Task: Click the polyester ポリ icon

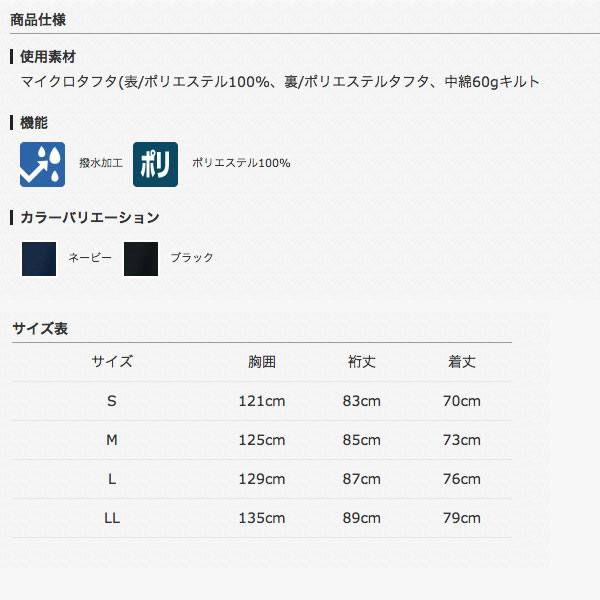Action: [x=155, y=165]
